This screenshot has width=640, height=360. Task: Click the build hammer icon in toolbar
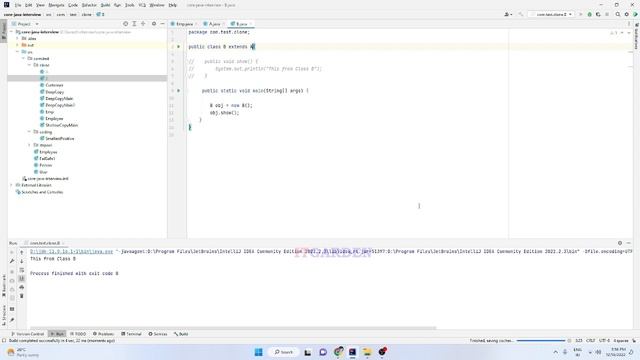[x=520, y=14]
